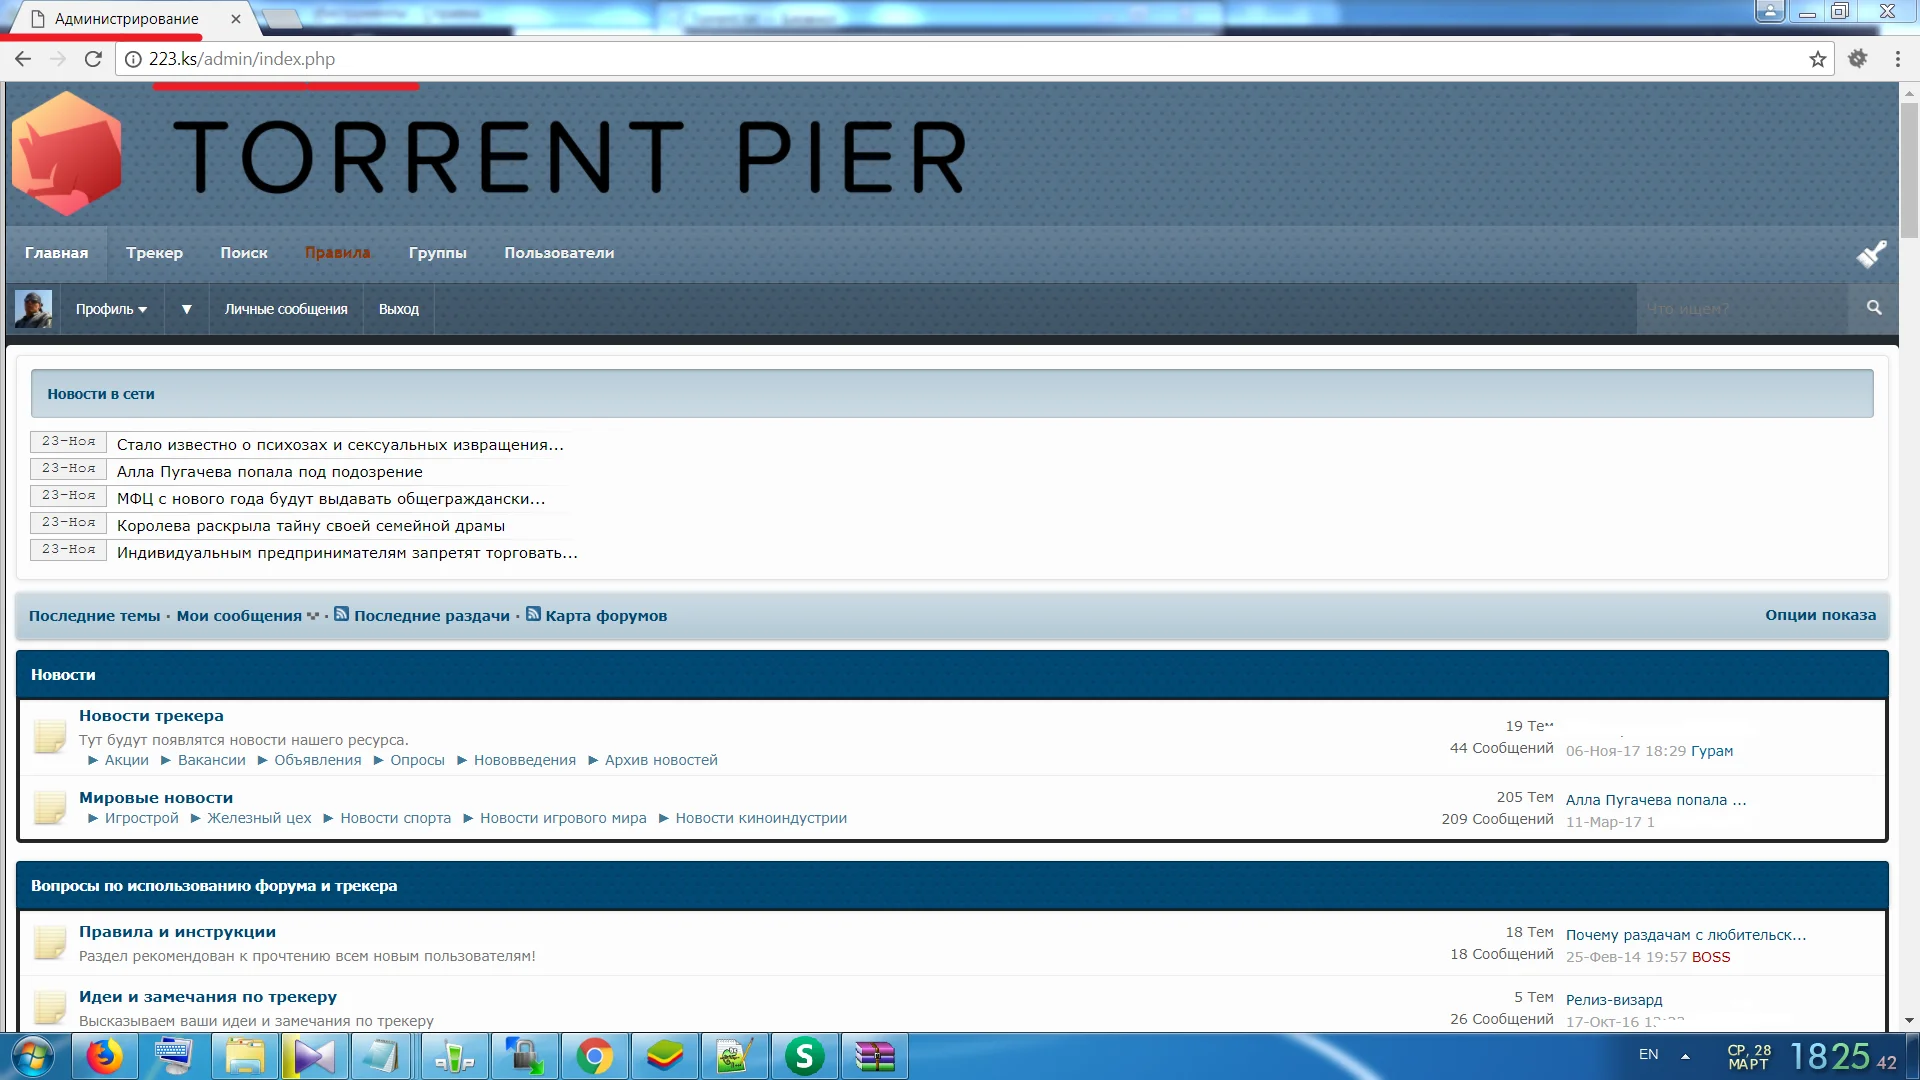
Task: Click the address bar showing 223.ks/admin/index.php
Action: coord(975,59)
